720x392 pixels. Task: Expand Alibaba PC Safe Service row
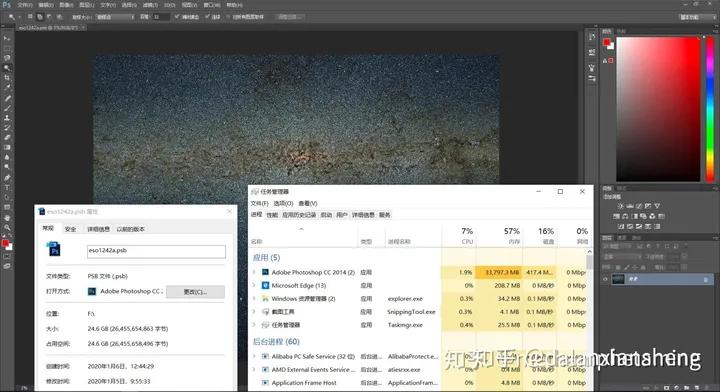[254, 356]
